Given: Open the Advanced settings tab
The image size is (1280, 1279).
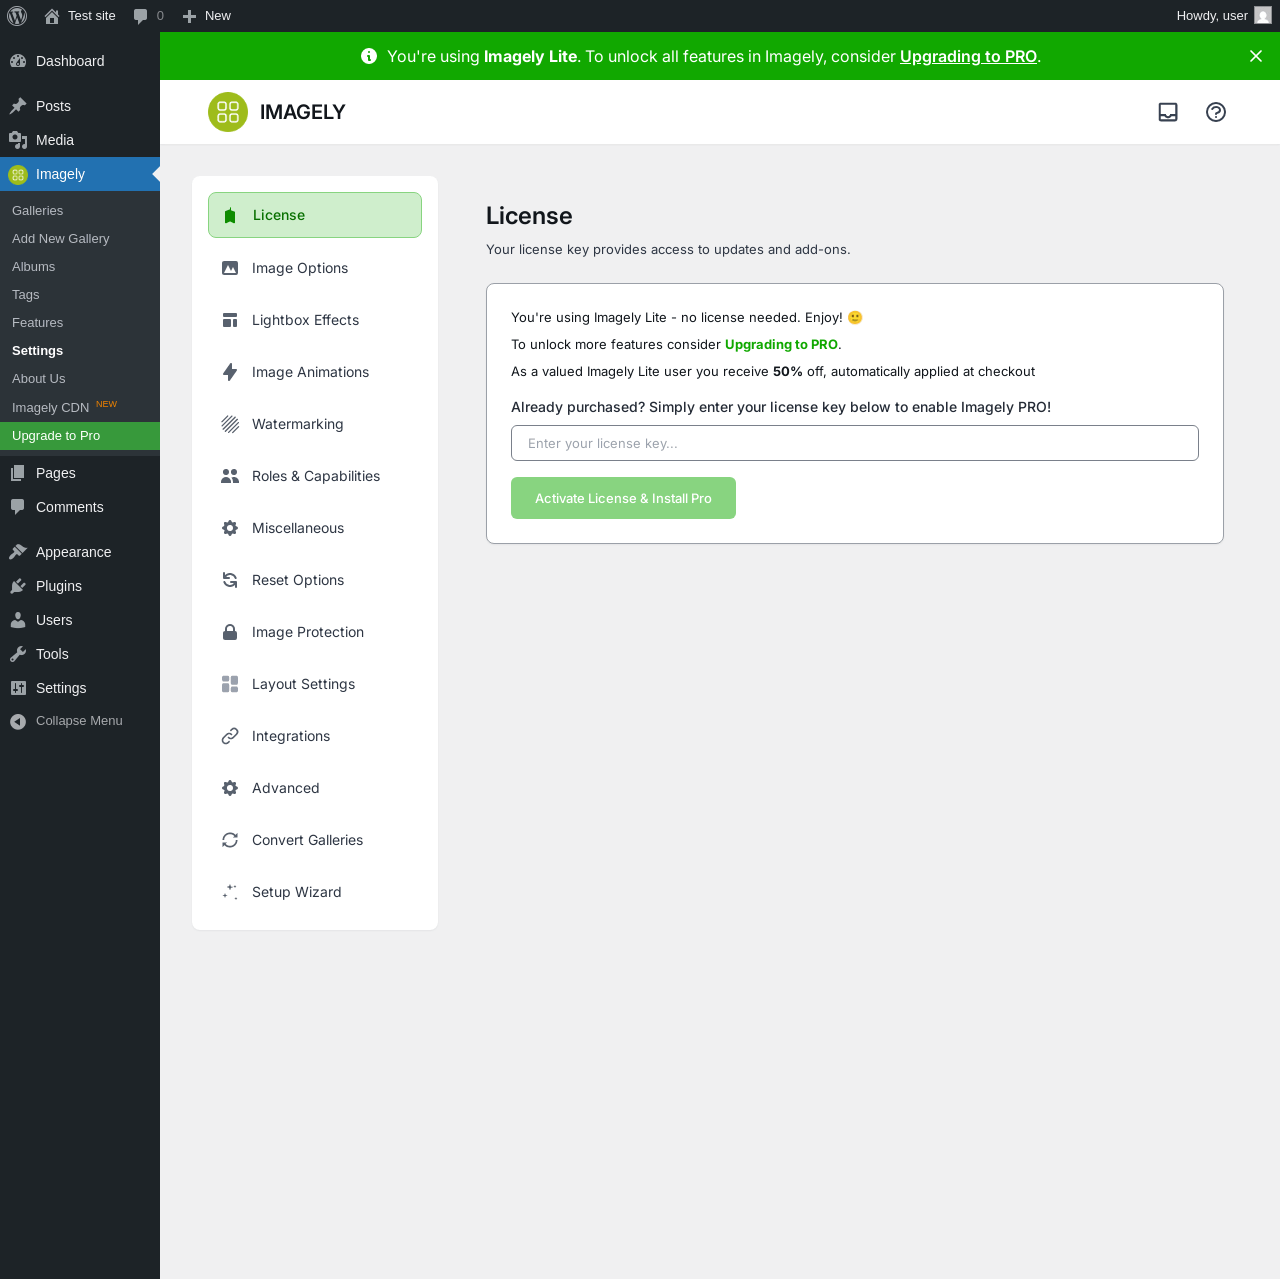Looking at the screenshot, I should coord(315,788).
